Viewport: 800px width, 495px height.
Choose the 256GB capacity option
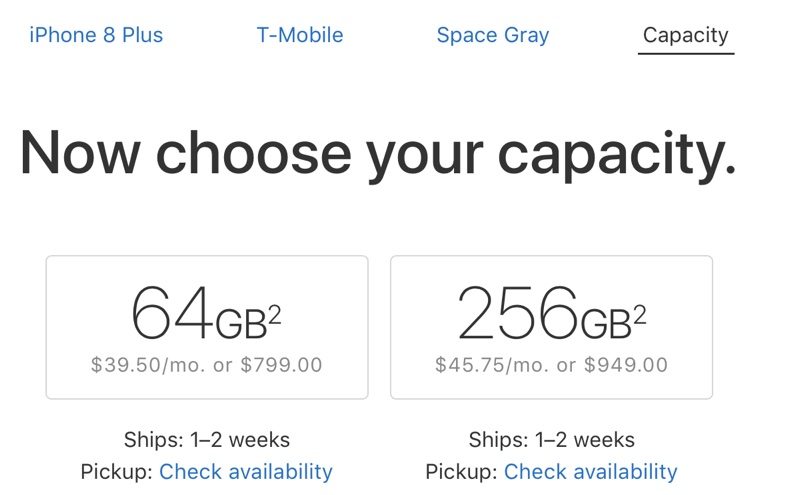click(x=551, y=327)
